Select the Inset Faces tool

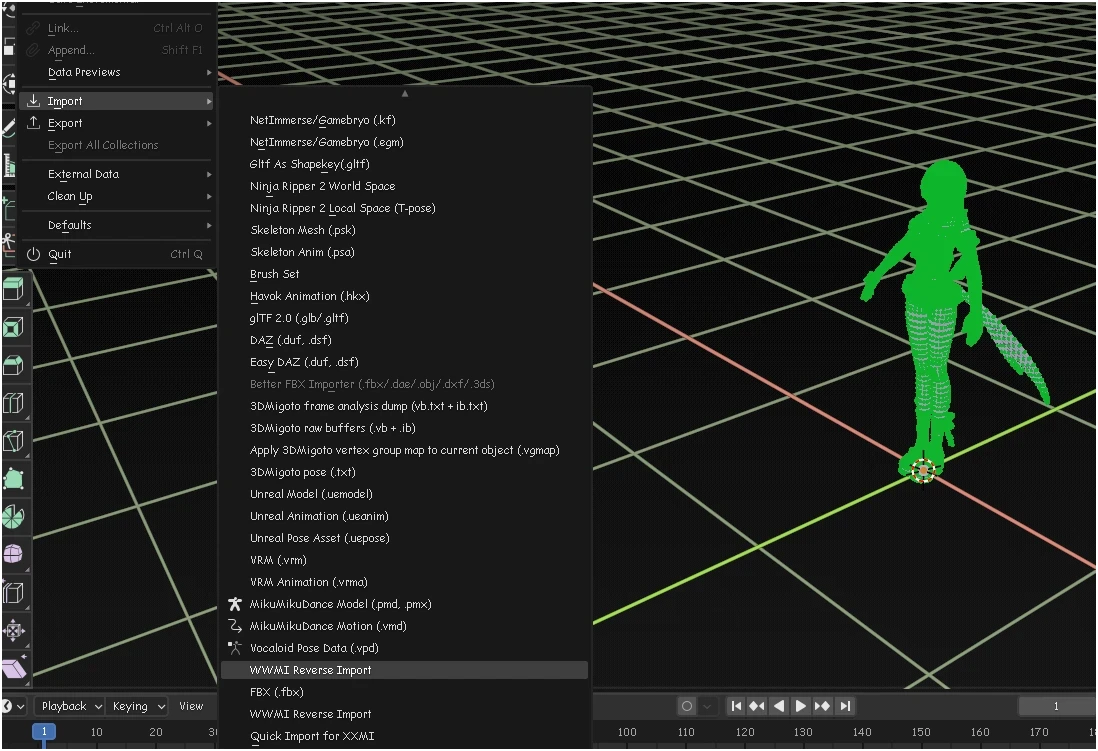click(13, 328)
